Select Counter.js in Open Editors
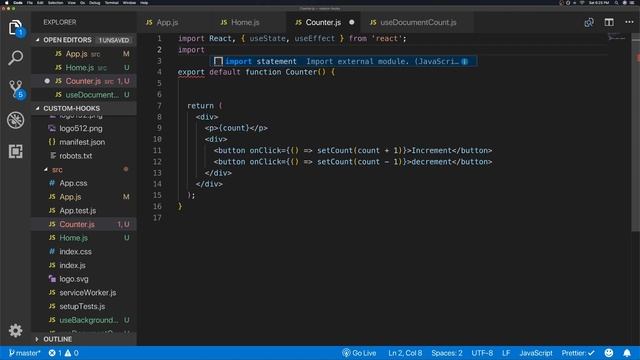 coord(84,81)
